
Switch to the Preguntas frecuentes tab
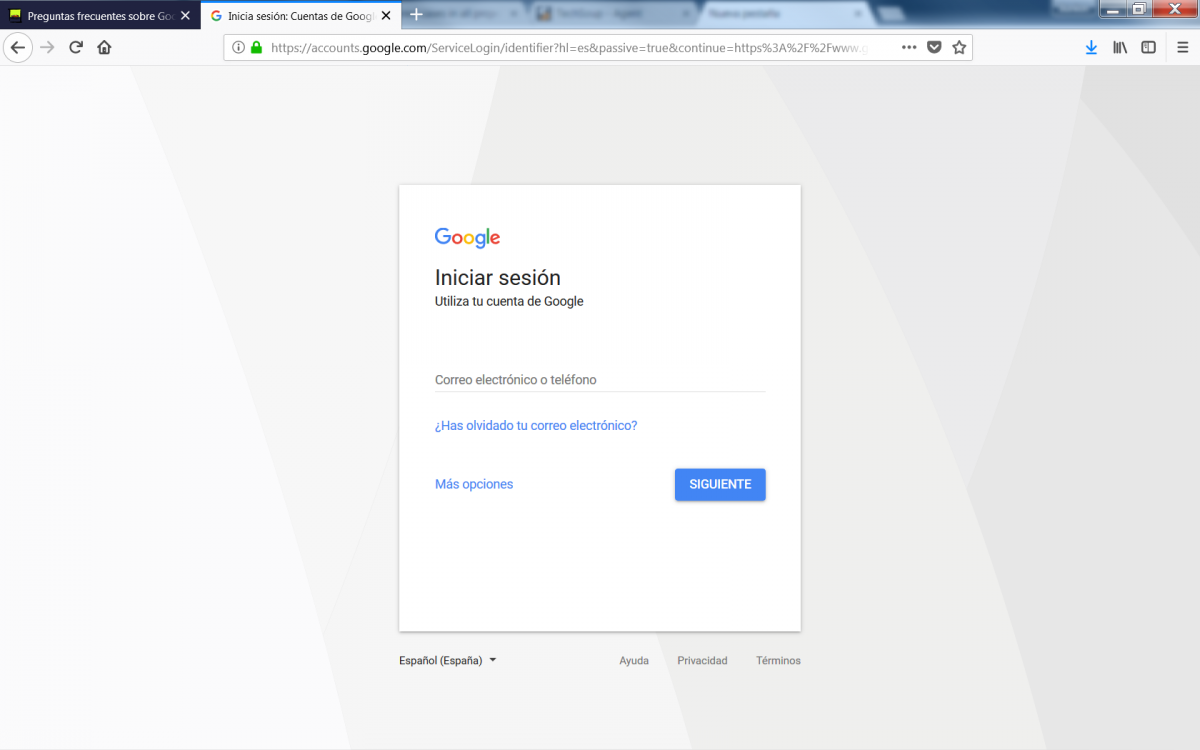click(x=100, y=16)
